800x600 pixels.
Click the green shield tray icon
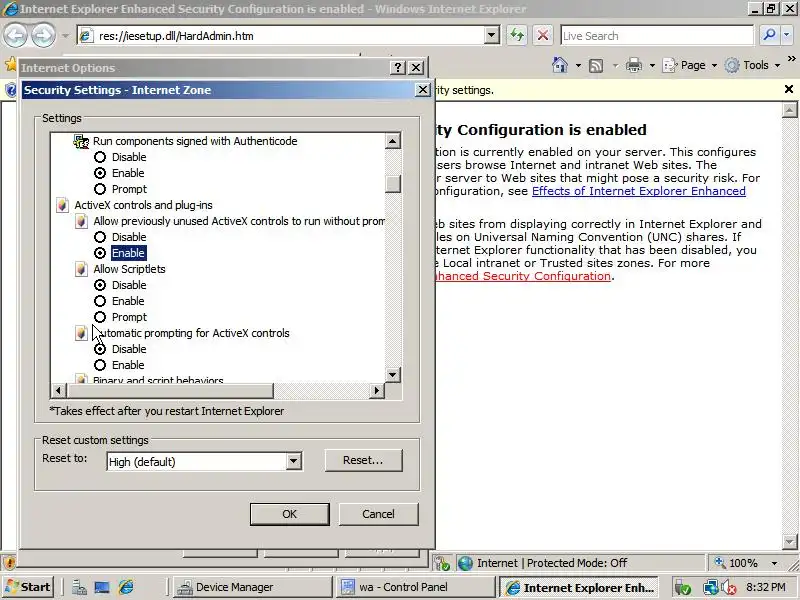click(x=683, y=588)
